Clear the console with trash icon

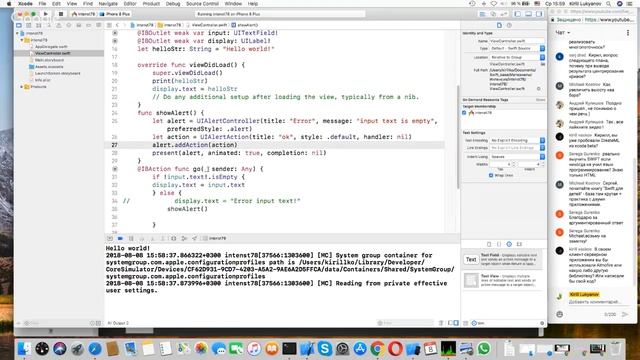click(441, 323)
